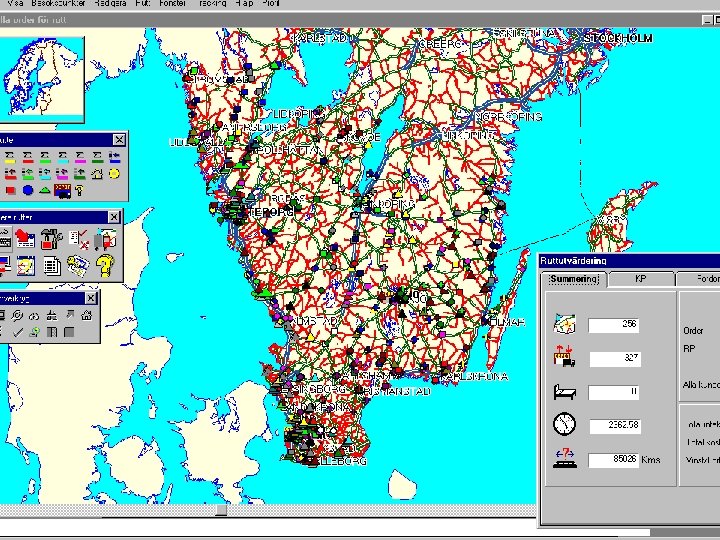Open the Profil menu
The width and height of the screenshot is (720, 540).
(271, 3)
